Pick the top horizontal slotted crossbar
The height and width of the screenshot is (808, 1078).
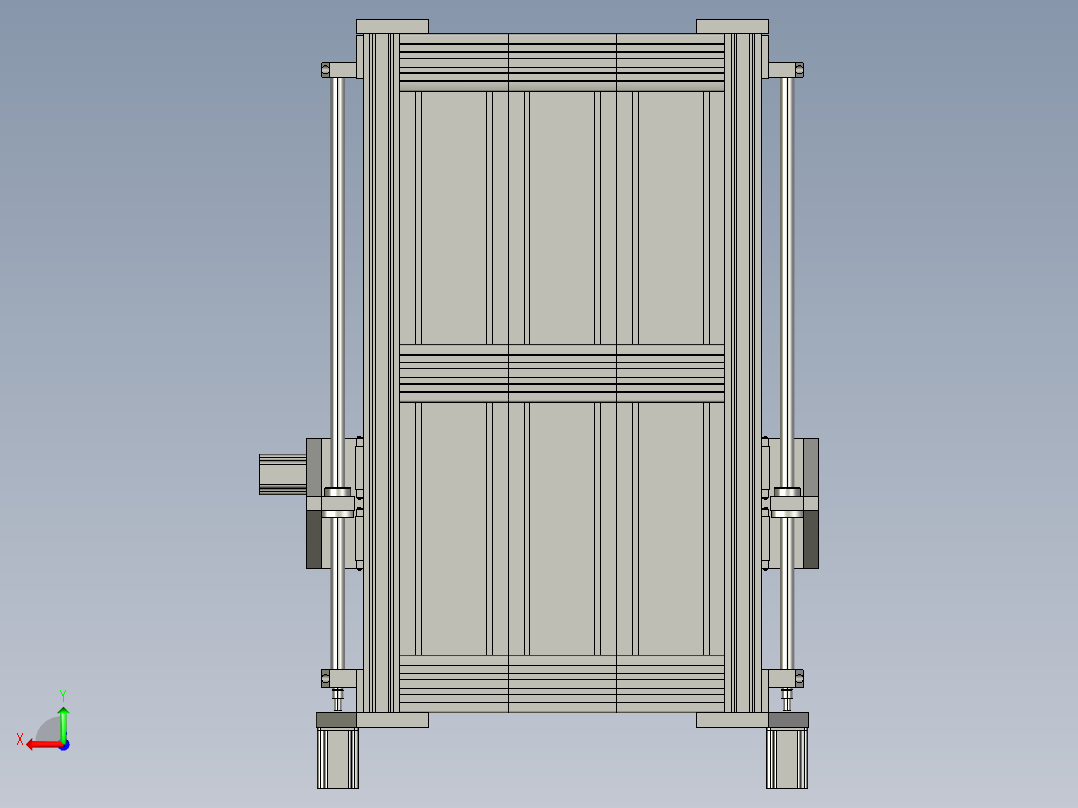point(561,62)
